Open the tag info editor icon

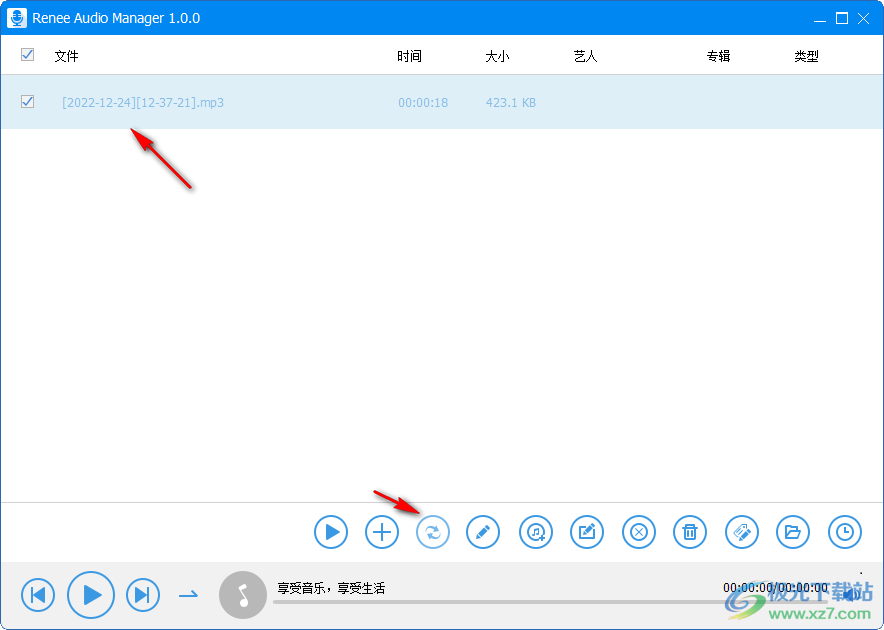tap(587, 532)
